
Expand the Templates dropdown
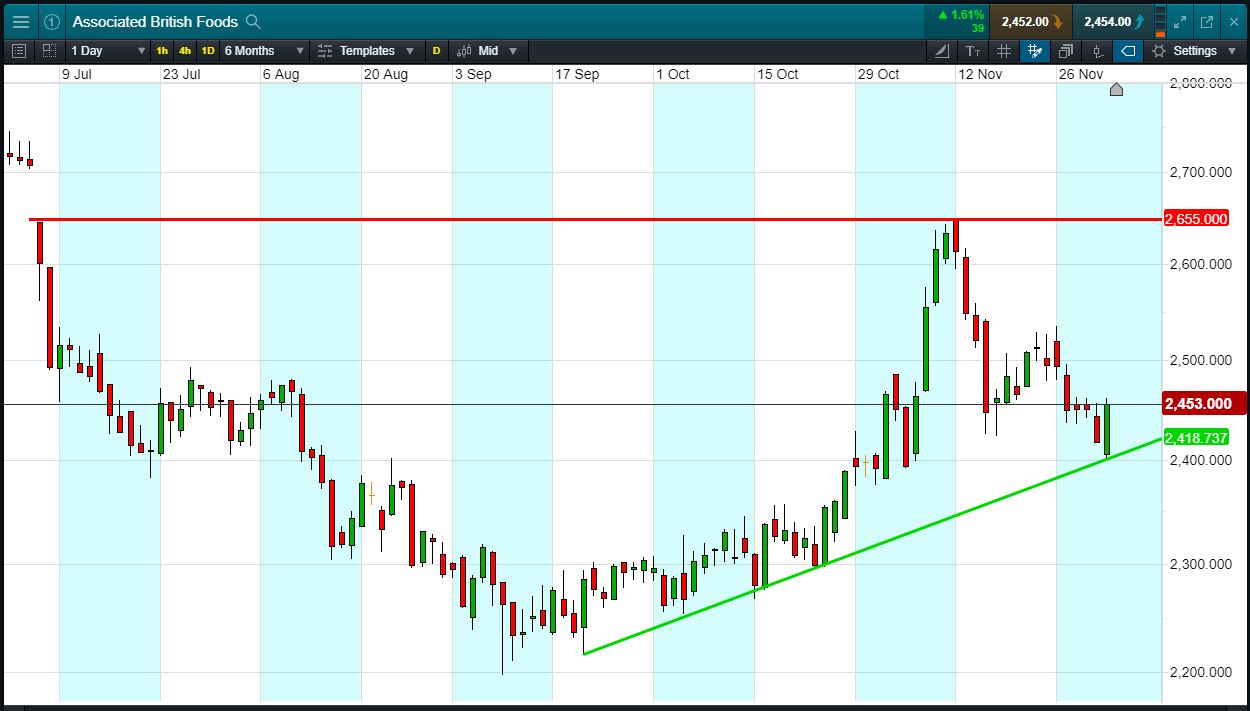[410, 50]
